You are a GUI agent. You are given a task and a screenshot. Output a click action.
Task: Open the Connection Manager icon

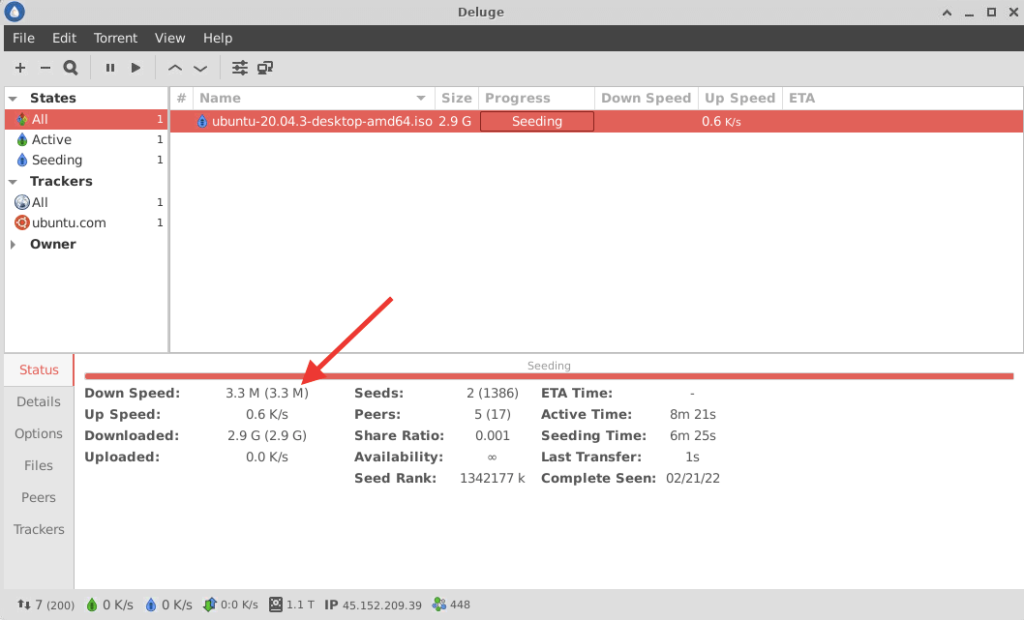[265, 67]
